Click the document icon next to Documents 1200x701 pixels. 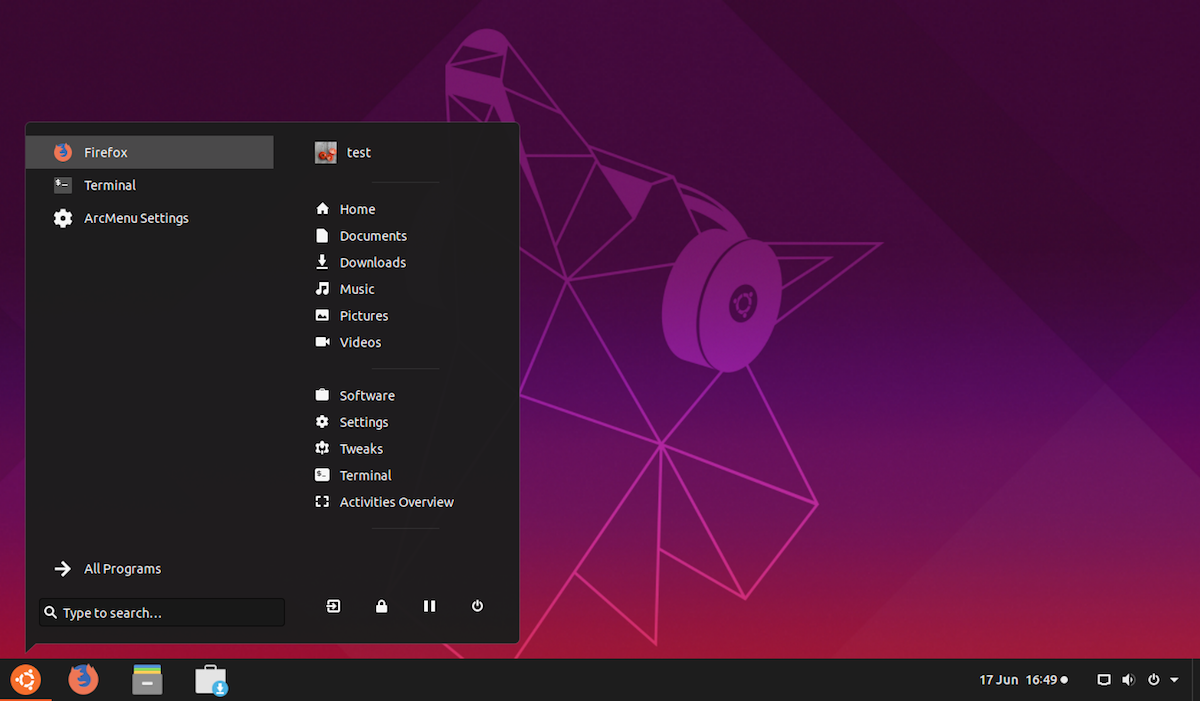point(322,236)
